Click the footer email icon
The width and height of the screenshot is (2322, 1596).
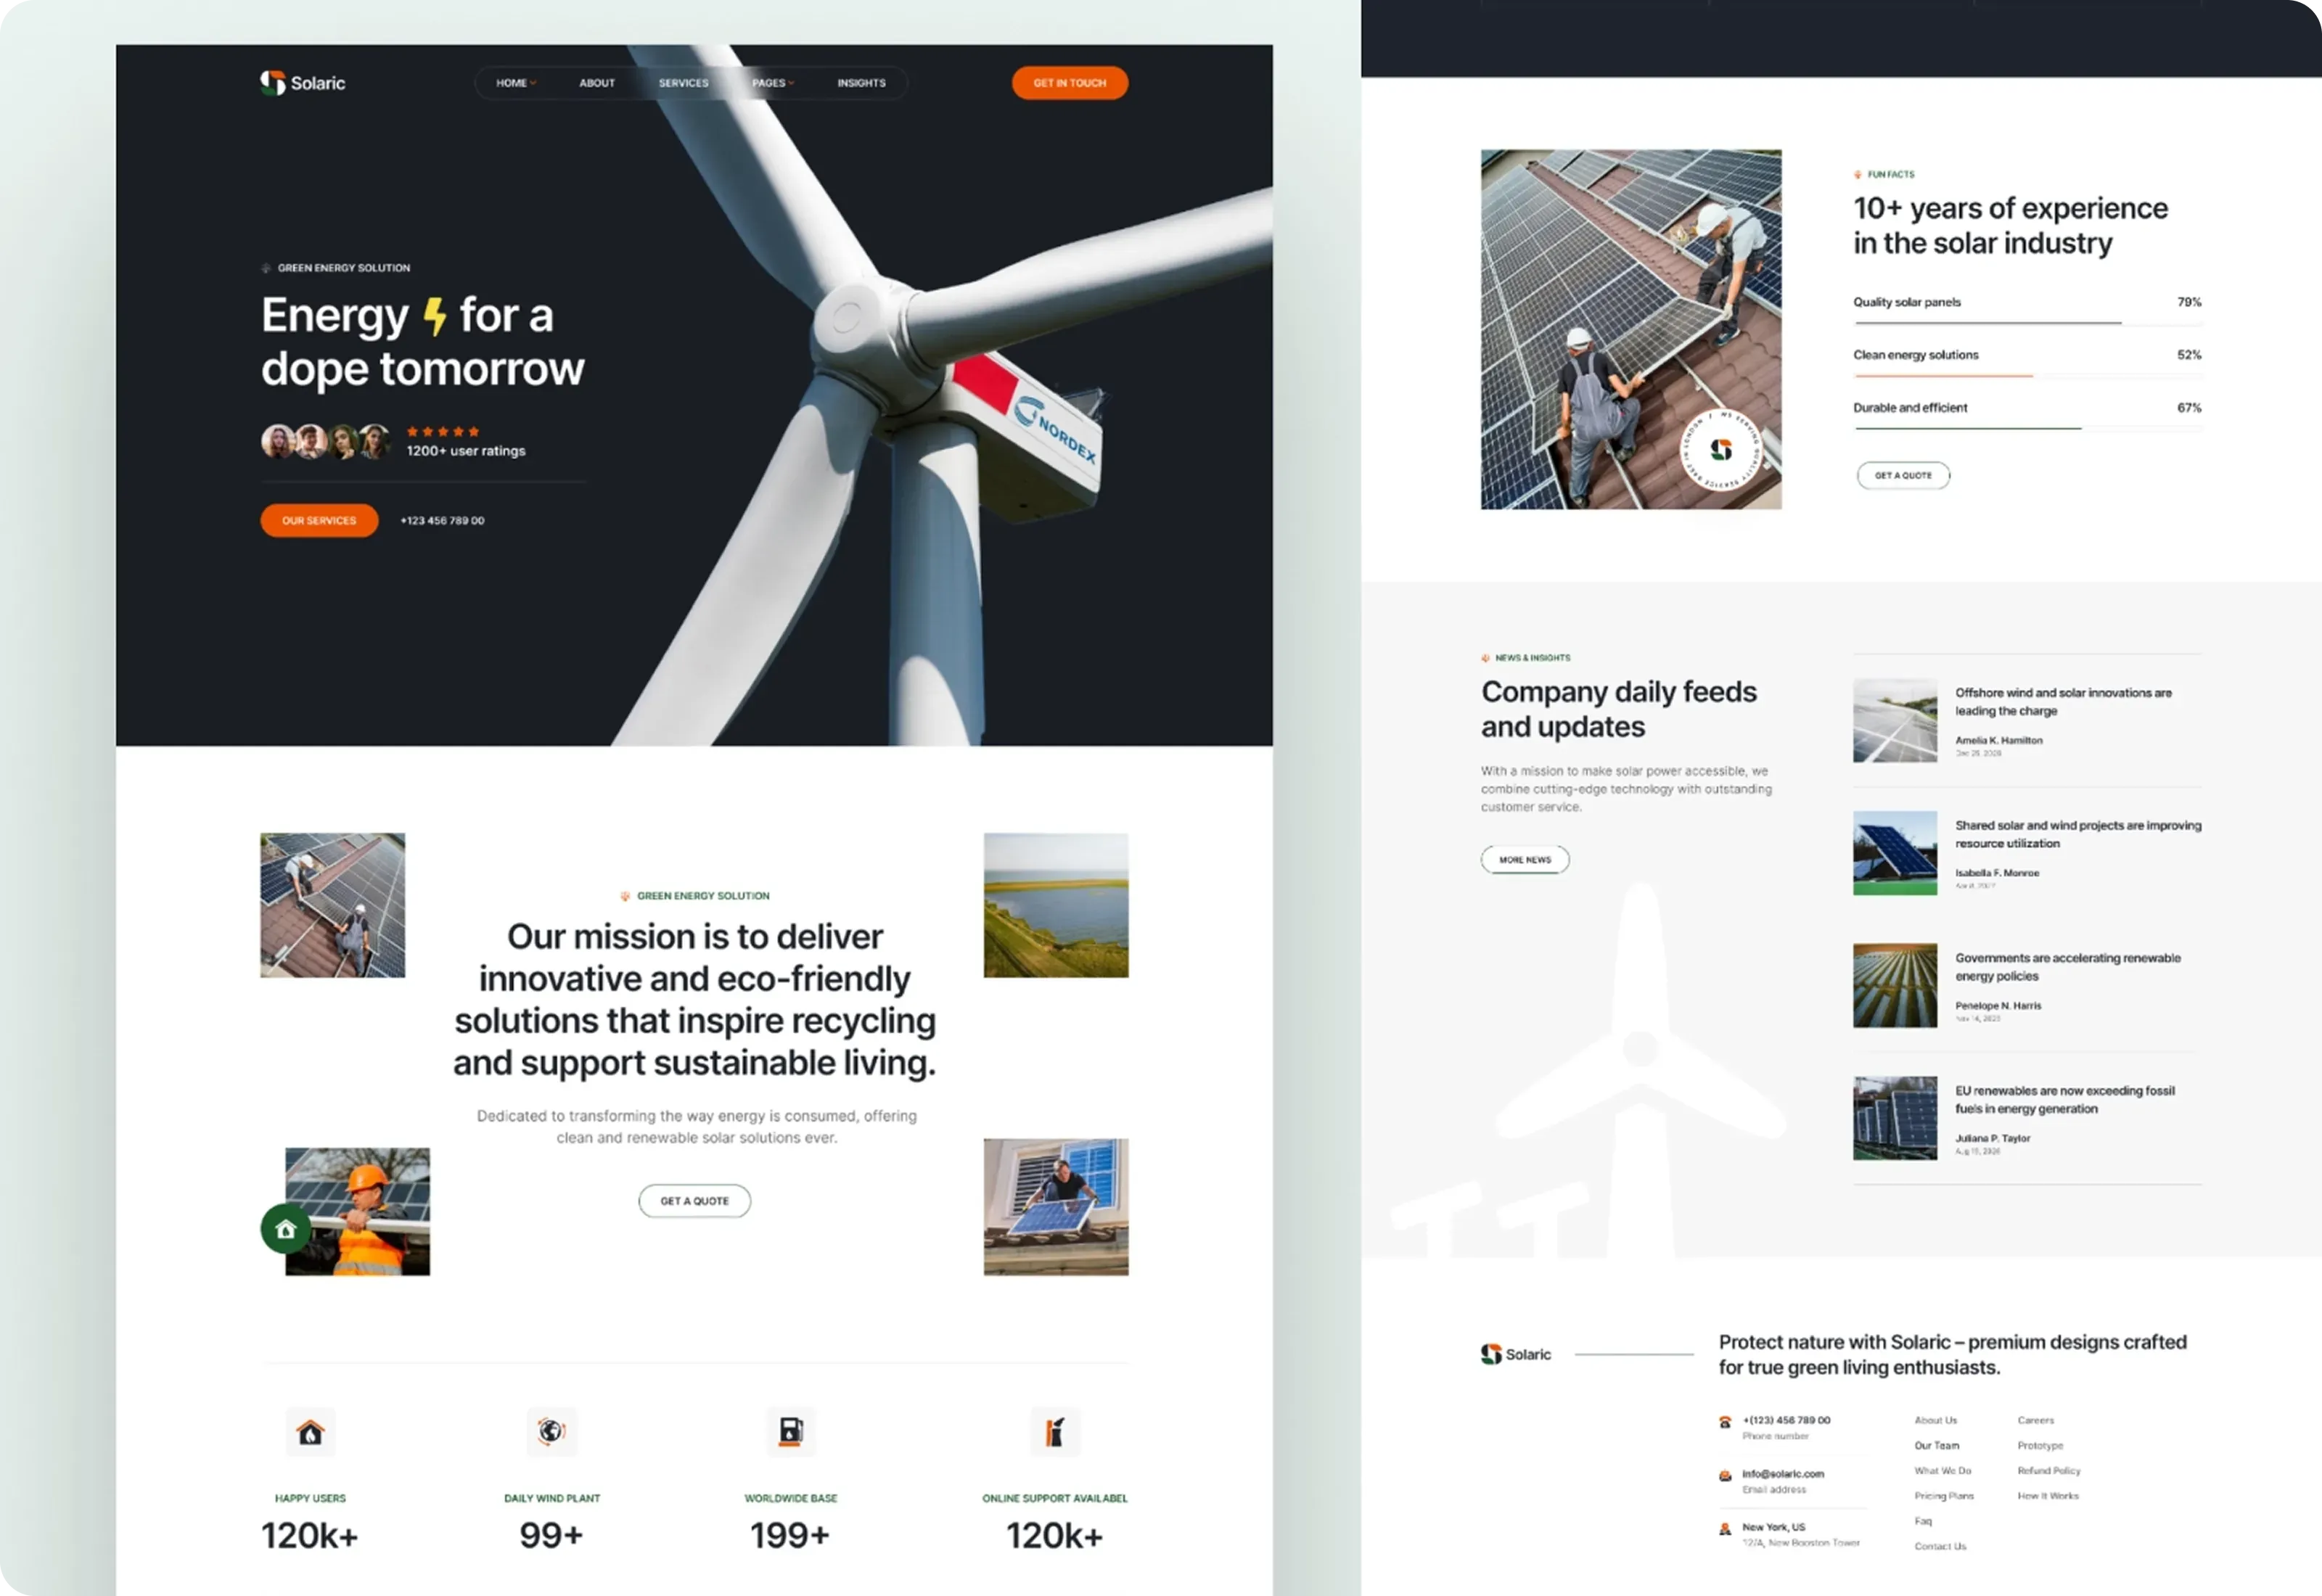click(x=1725, y=1476)
